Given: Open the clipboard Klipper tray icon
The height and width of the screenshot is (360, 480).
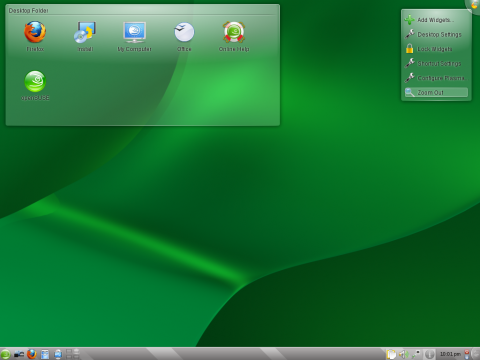Looking at the screenshot, I should (391, 354).
